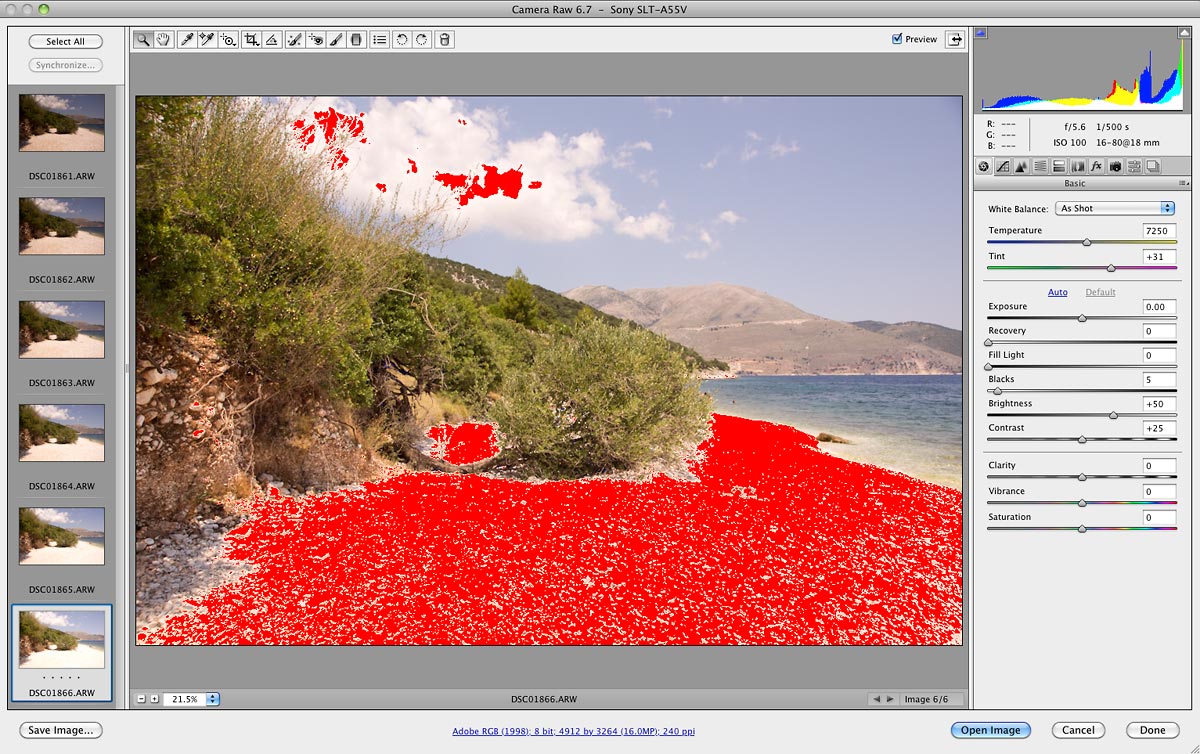Toggle shadow clipping warning in histogram
The image size is (1200, 754).
pyautogui.click(x=981, y=33)
